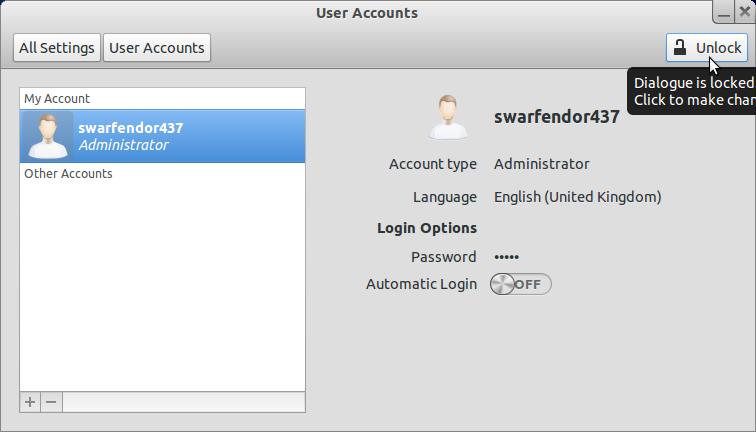Minimize the User Accounts window

point(724,11)
